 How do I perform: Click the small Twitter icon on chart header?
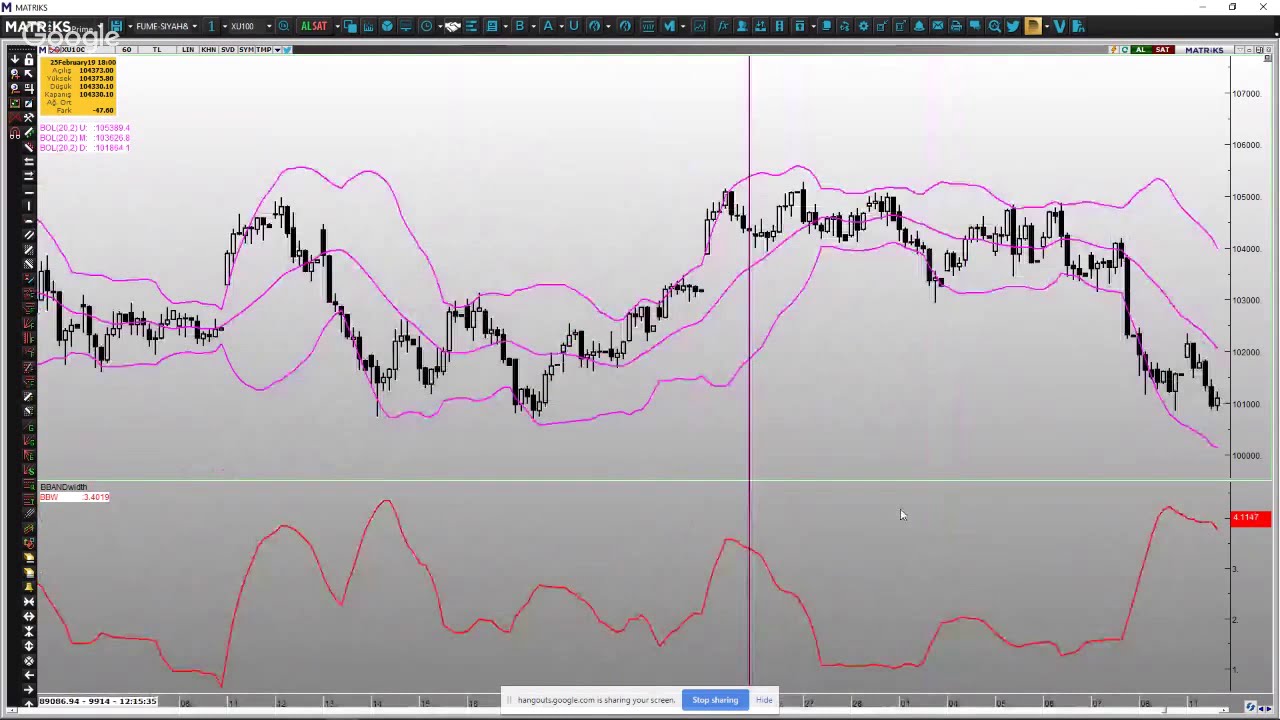click(287, 49)
